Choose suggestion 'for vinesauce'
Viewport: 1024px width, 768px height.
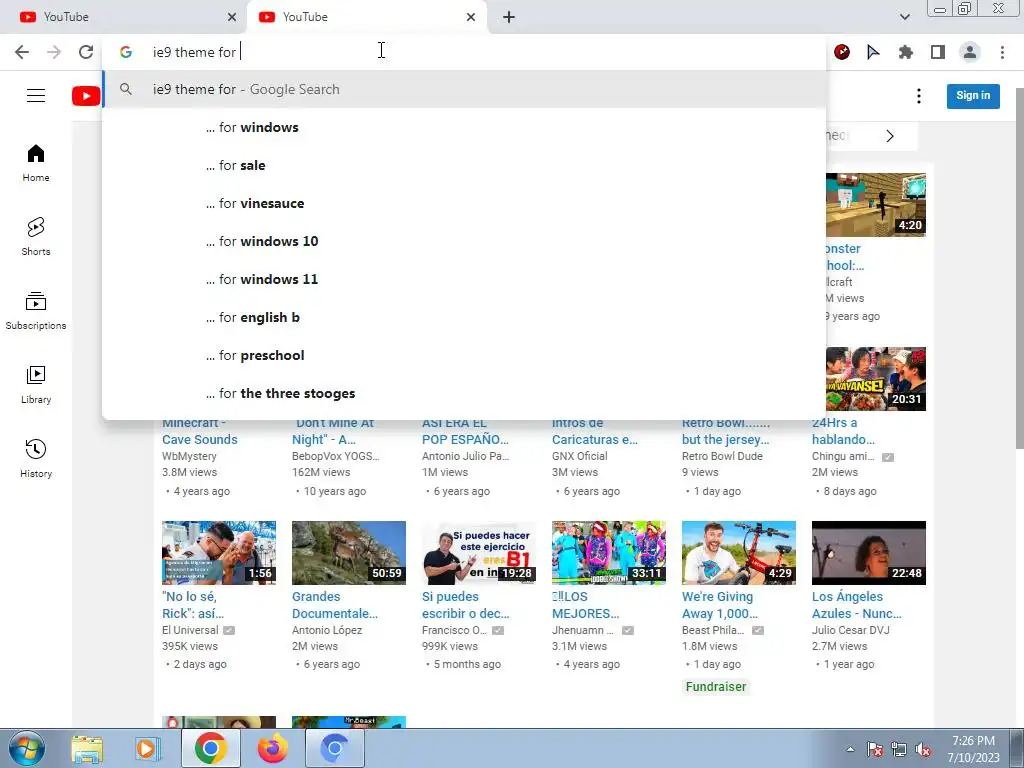(x=464, y=203)
